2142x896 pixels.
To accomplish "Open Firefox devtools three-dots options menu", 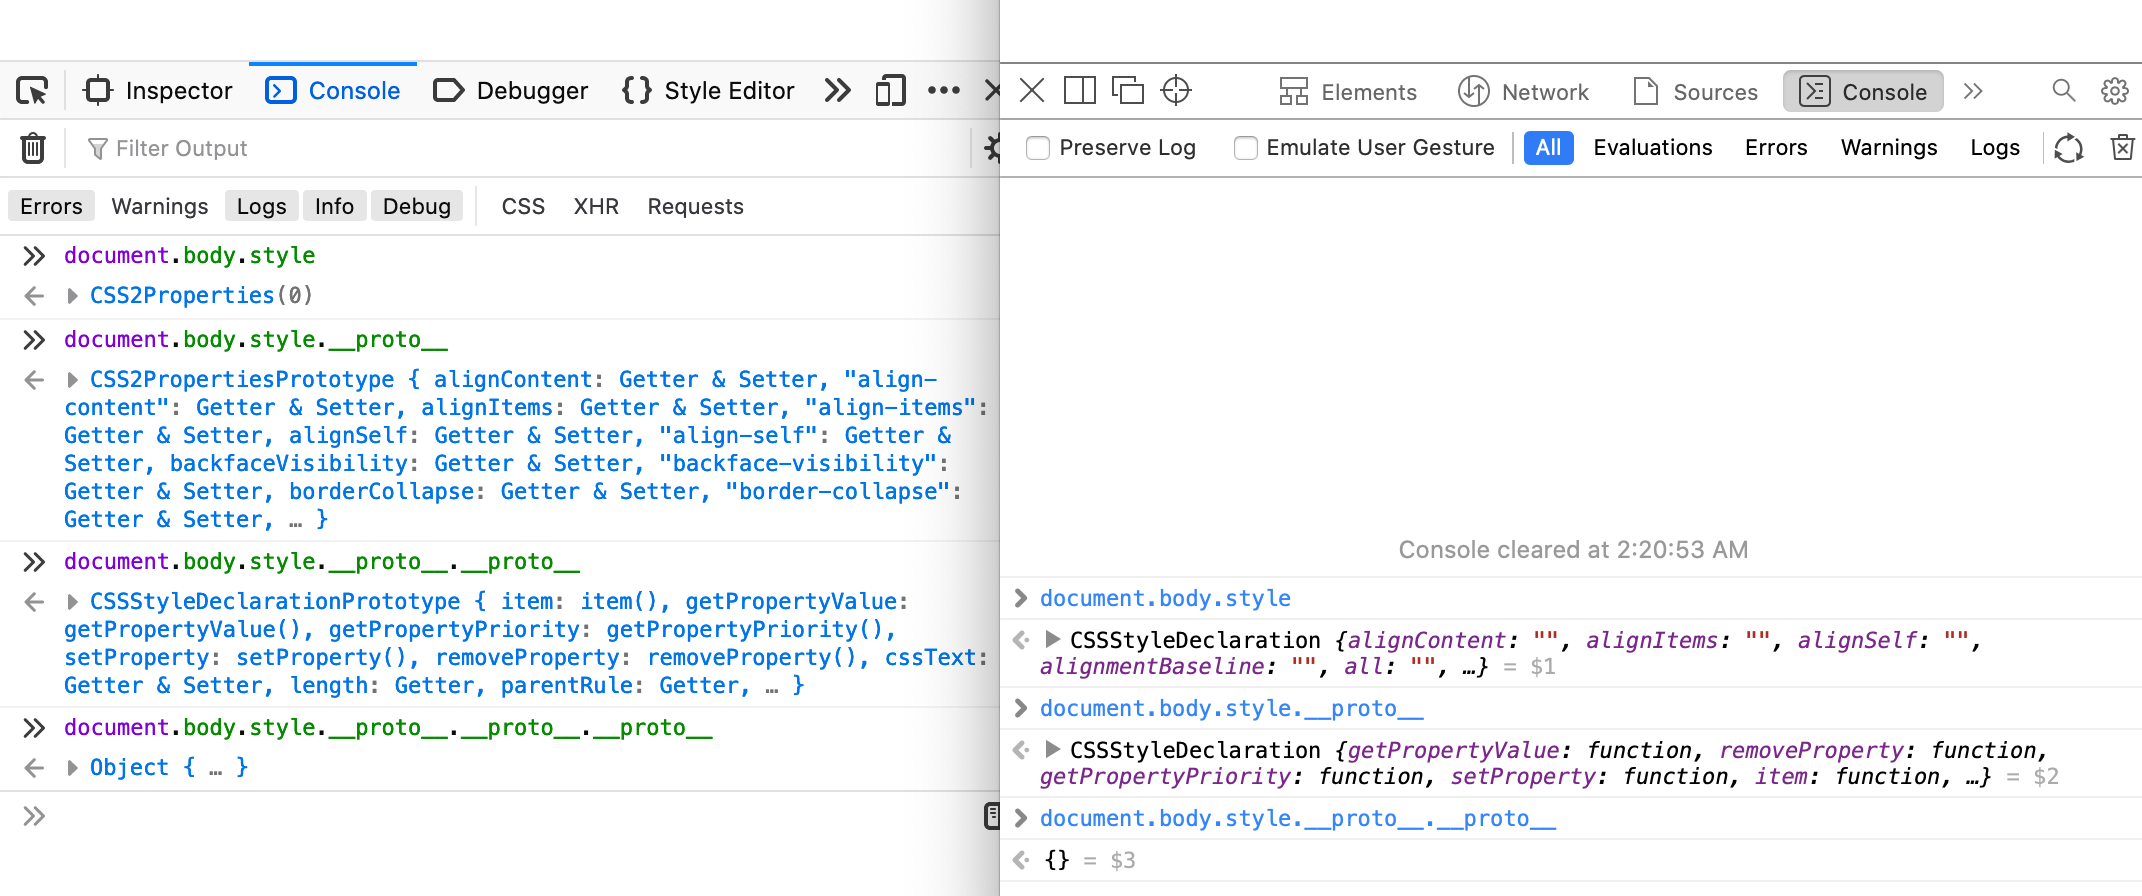I will tap(943, 91).
